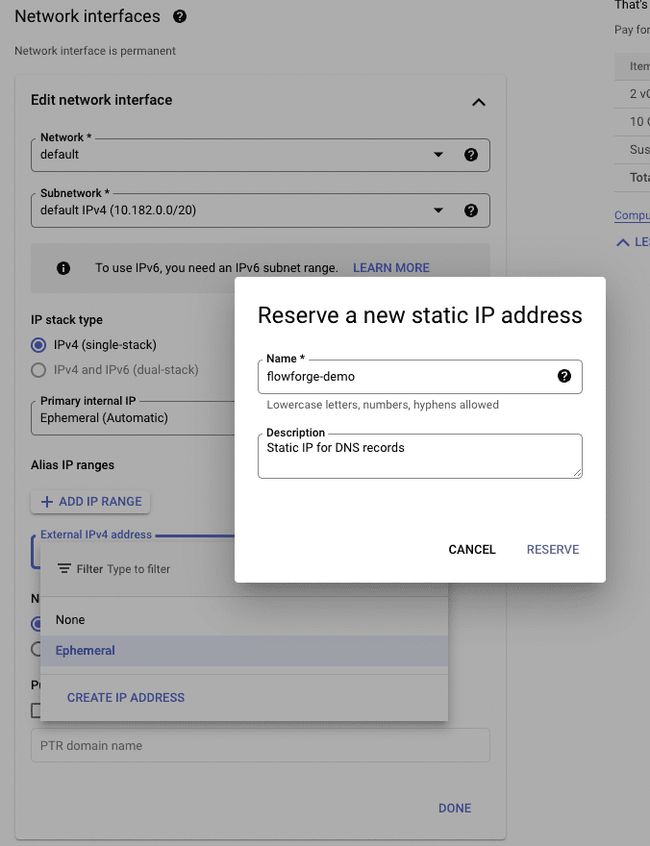The height and width of the screenshot is (846, 650).
Task: Click the PTR domain name field
Action: pyautogui.click(x=260, y=746)
